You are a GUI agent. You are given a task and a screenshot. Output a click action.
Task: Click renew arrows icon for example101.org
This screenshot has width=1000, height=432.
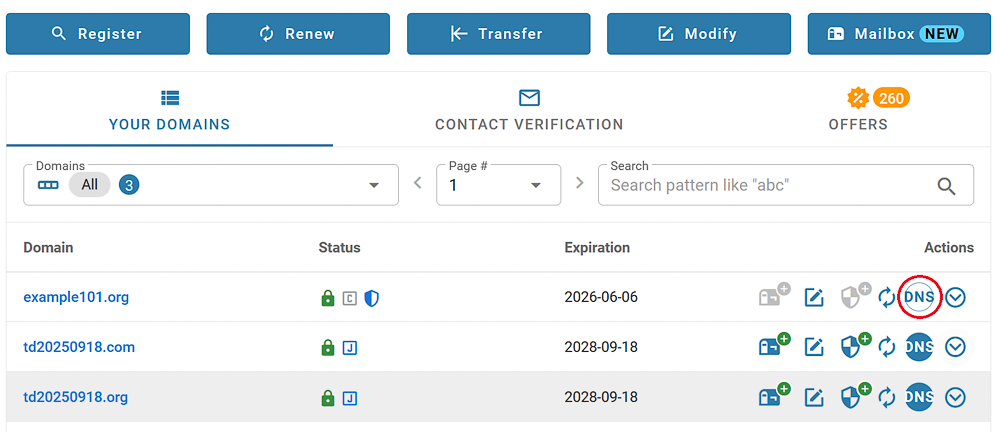tap(886, 297)
